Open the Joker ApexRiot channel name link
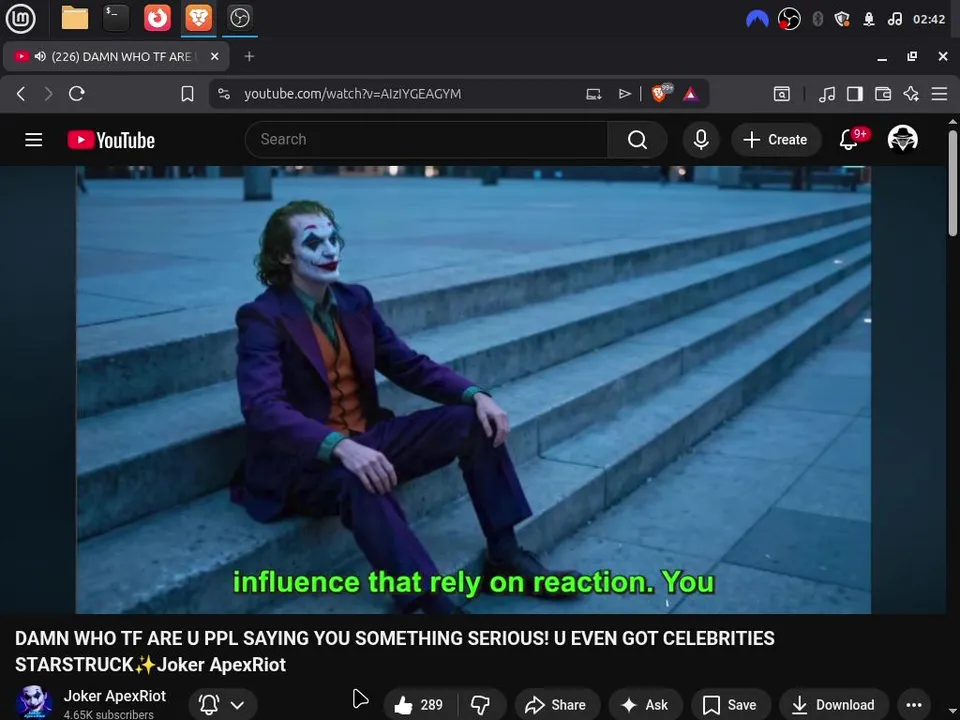 114,696
